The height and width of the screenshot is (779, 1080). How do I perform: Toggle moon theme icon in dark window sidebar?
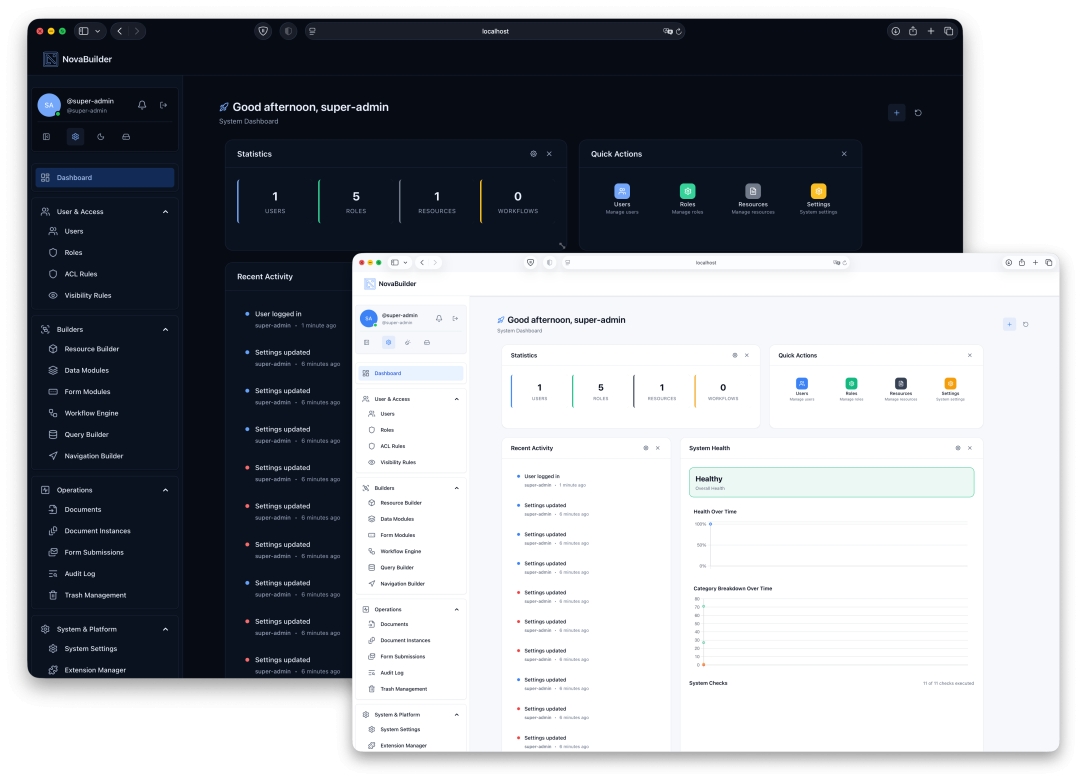pos(101,137)
